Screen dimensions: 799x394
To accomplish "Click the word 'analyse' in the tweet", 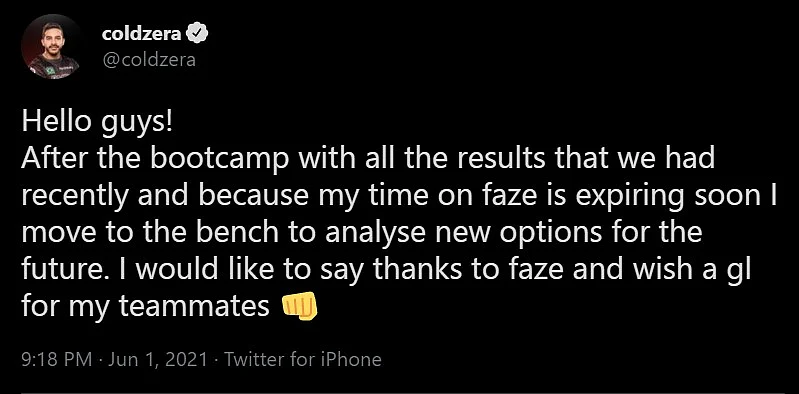I will (x=374, y=234).
